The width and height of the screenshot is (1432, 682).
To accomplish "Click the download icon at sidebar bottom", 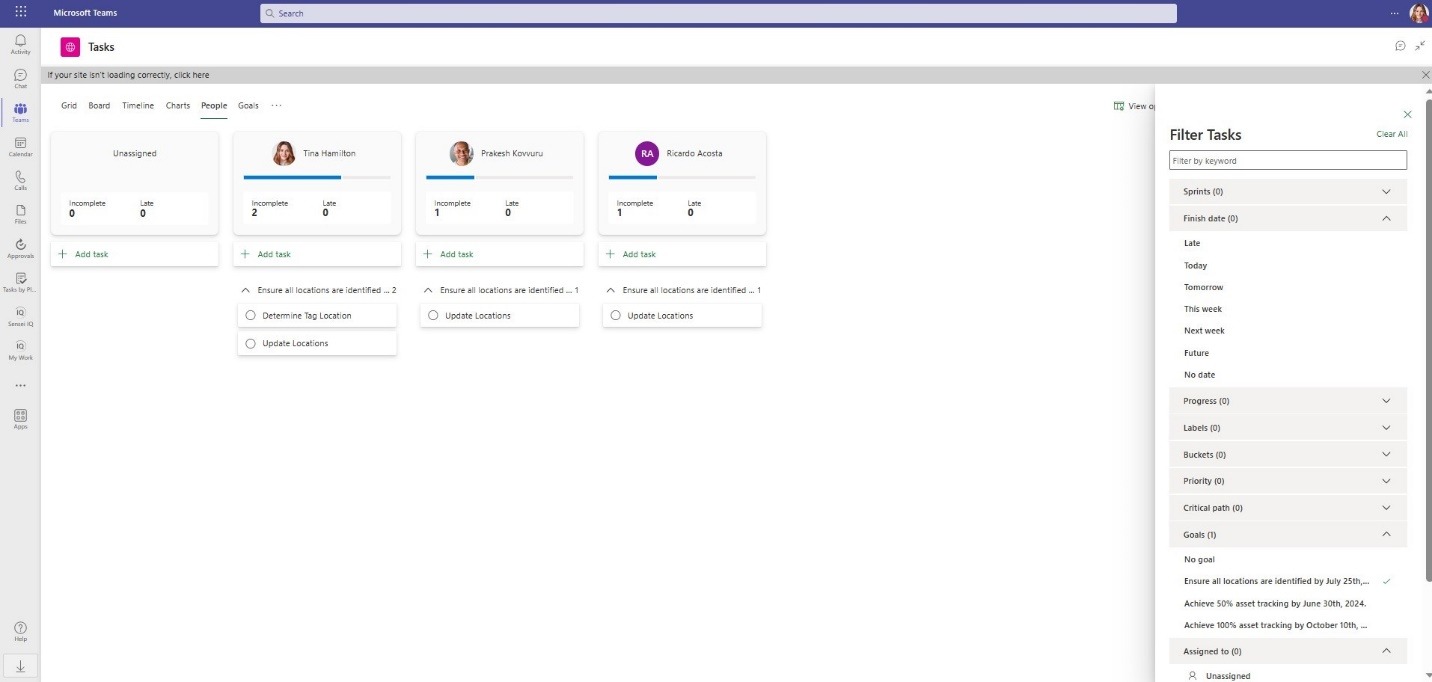I will click(x=20, y=666).
